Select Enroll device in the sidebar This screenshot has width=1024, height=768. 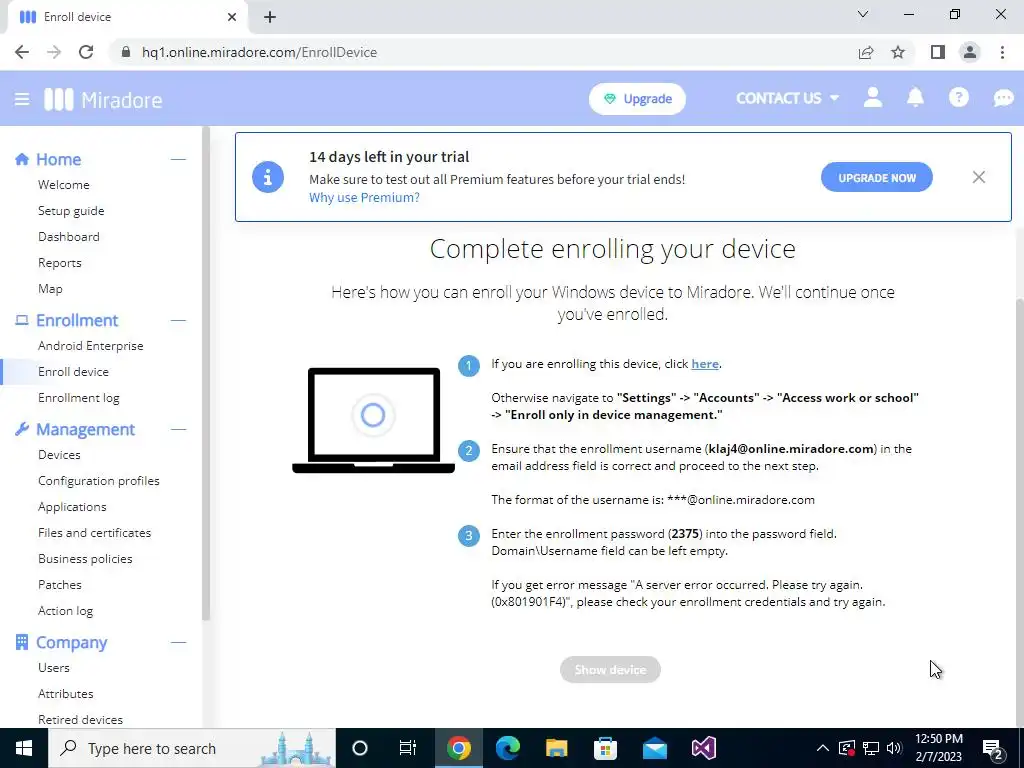click(x=73, y=372)
